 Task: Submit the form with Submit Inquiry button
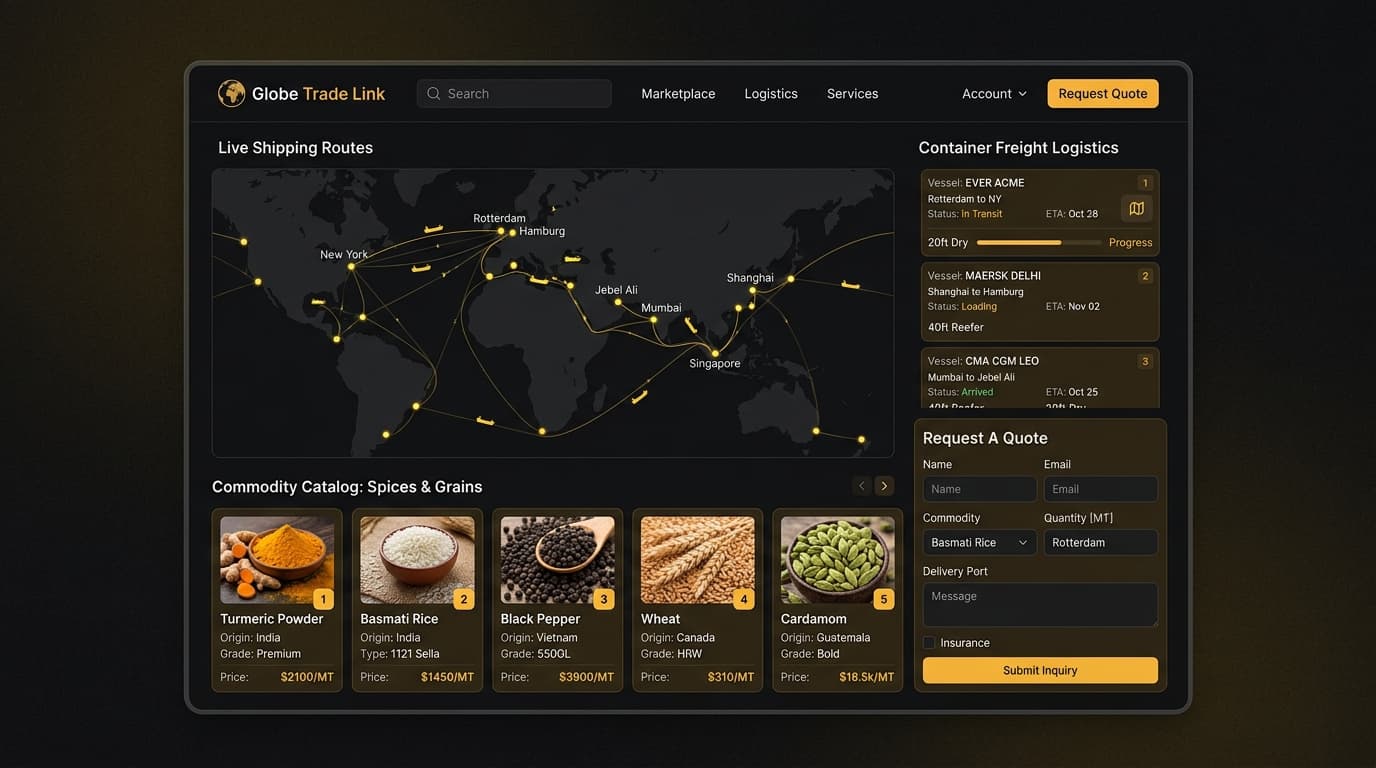click(x=1040, y=670)
